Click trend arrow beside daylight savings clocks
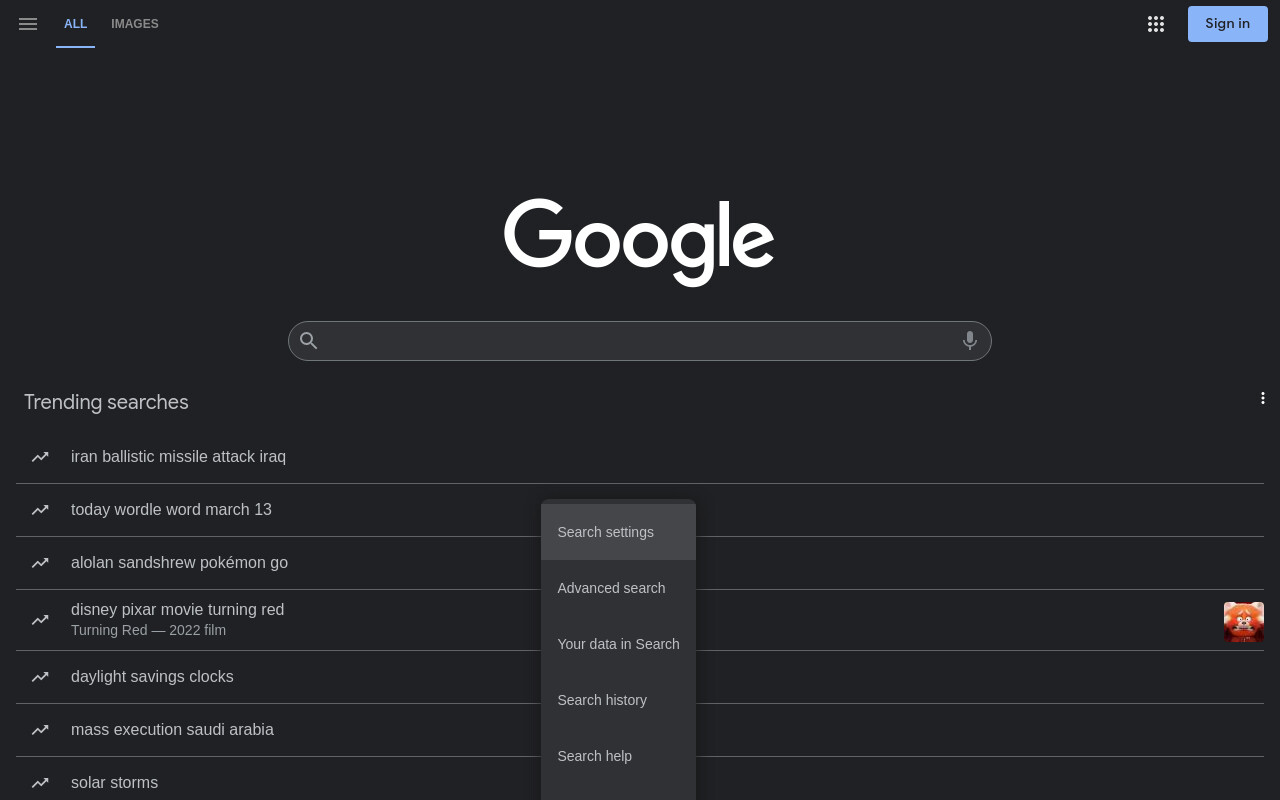Image resolution: width=1280 pixels, height=800 pixels. point(40,677)
